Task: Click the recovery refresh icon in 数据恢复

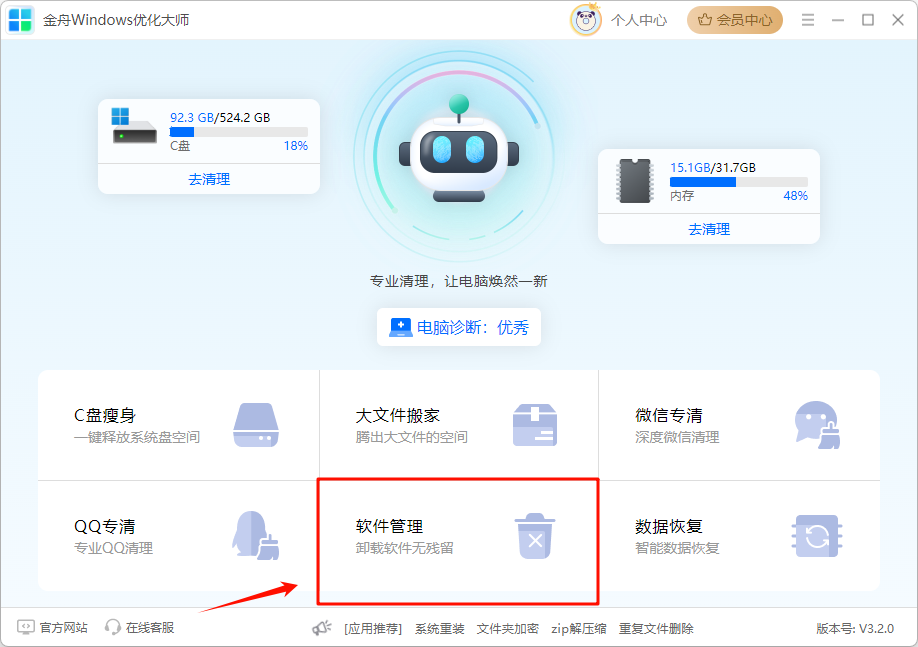Action: (x=817, y=536)
